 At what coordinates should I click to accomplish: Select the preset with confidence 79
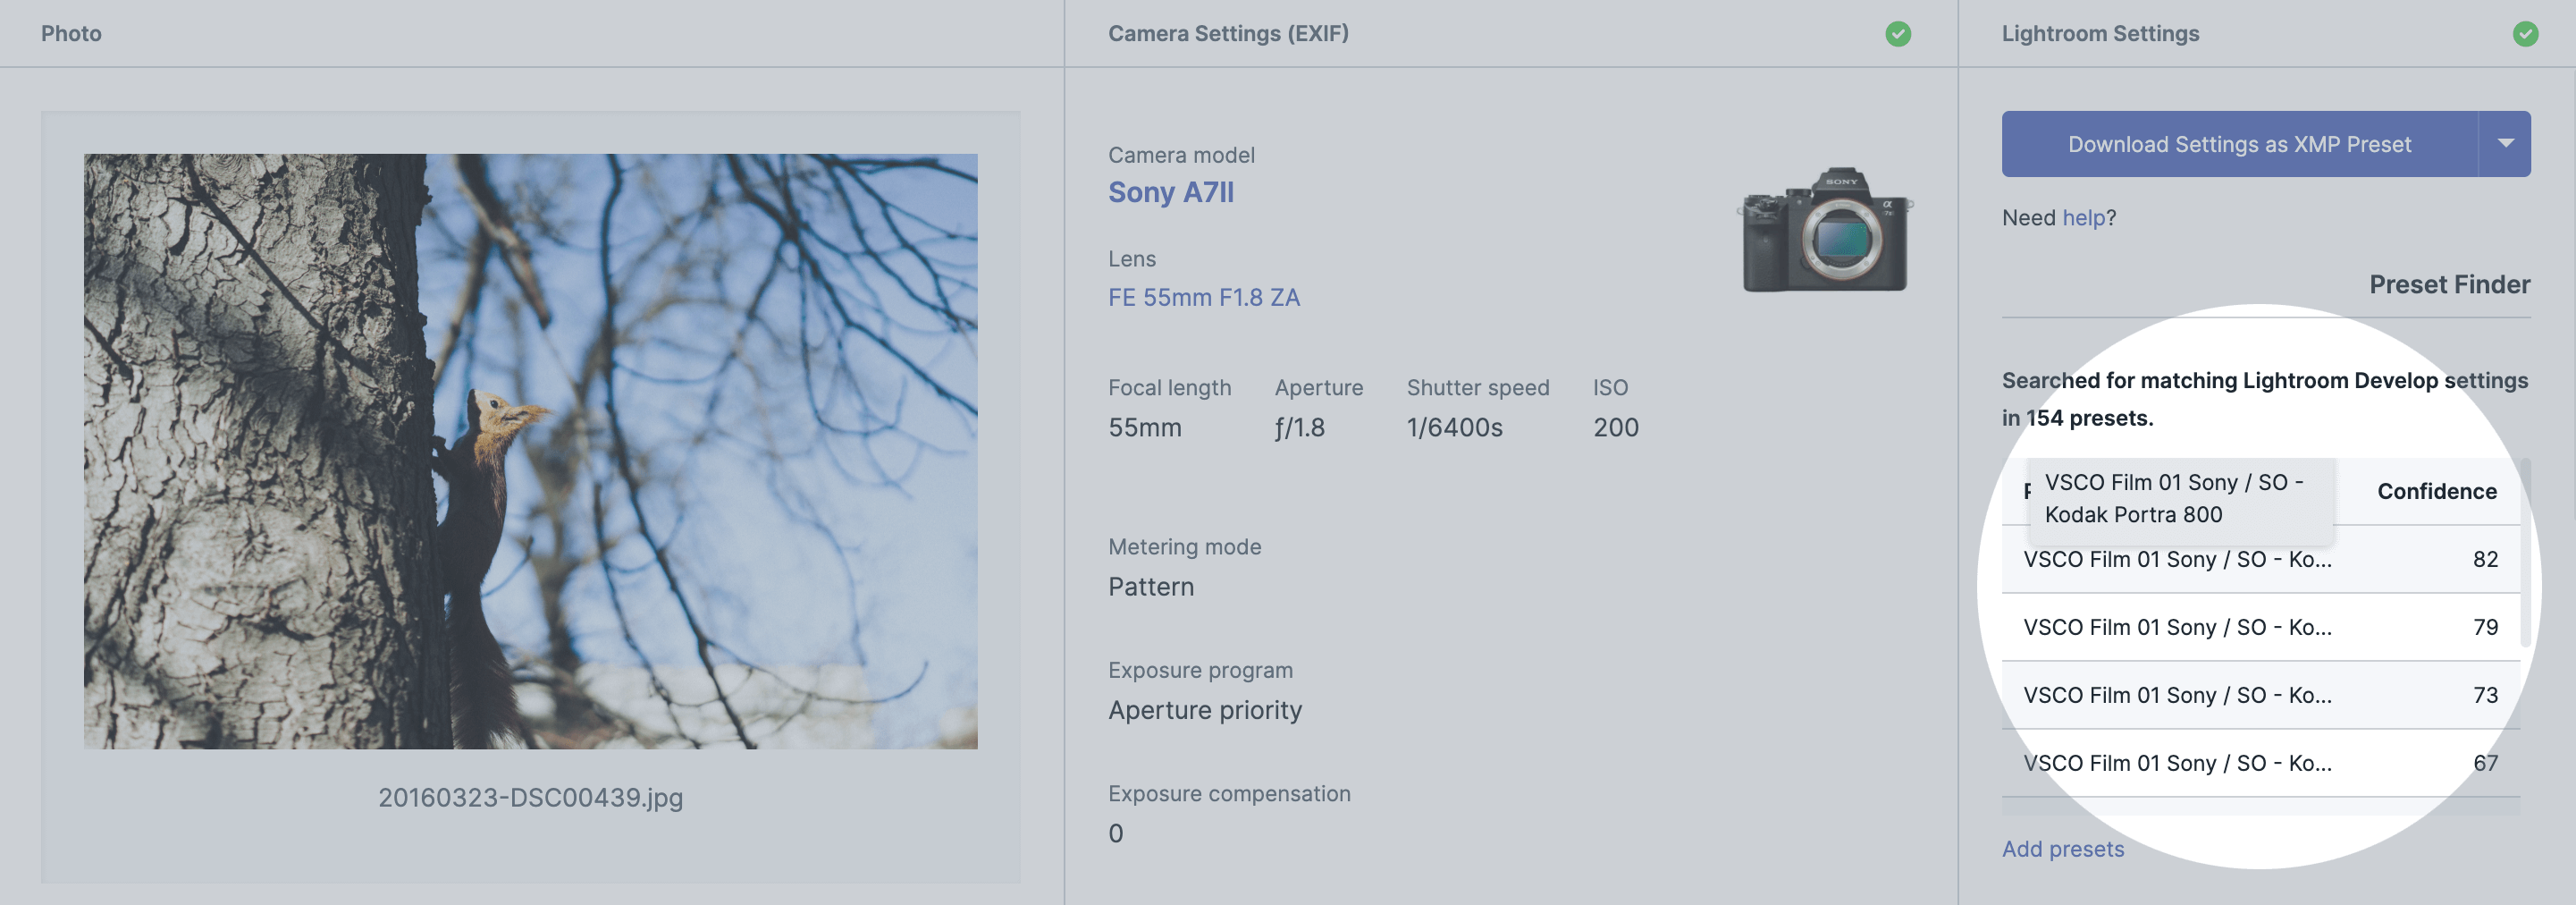tap(2260, 627)
